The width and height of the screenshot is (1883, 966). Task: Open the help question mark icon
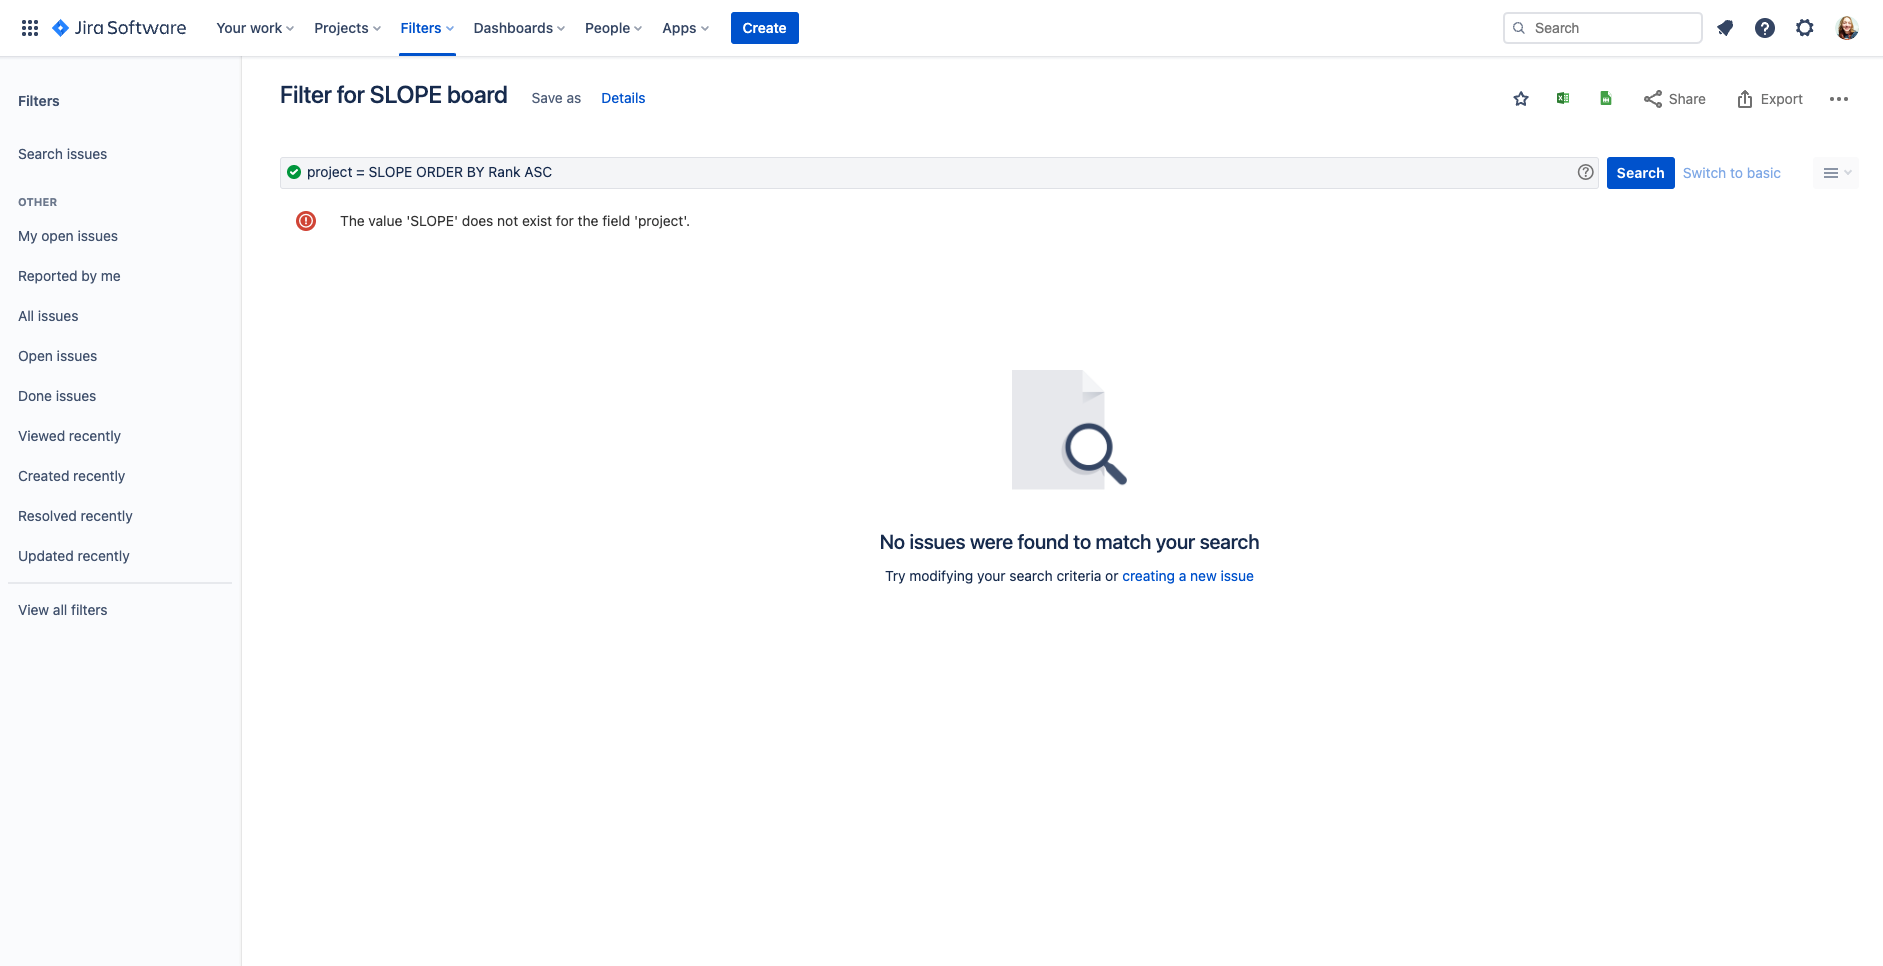[x=1765, y=28]
